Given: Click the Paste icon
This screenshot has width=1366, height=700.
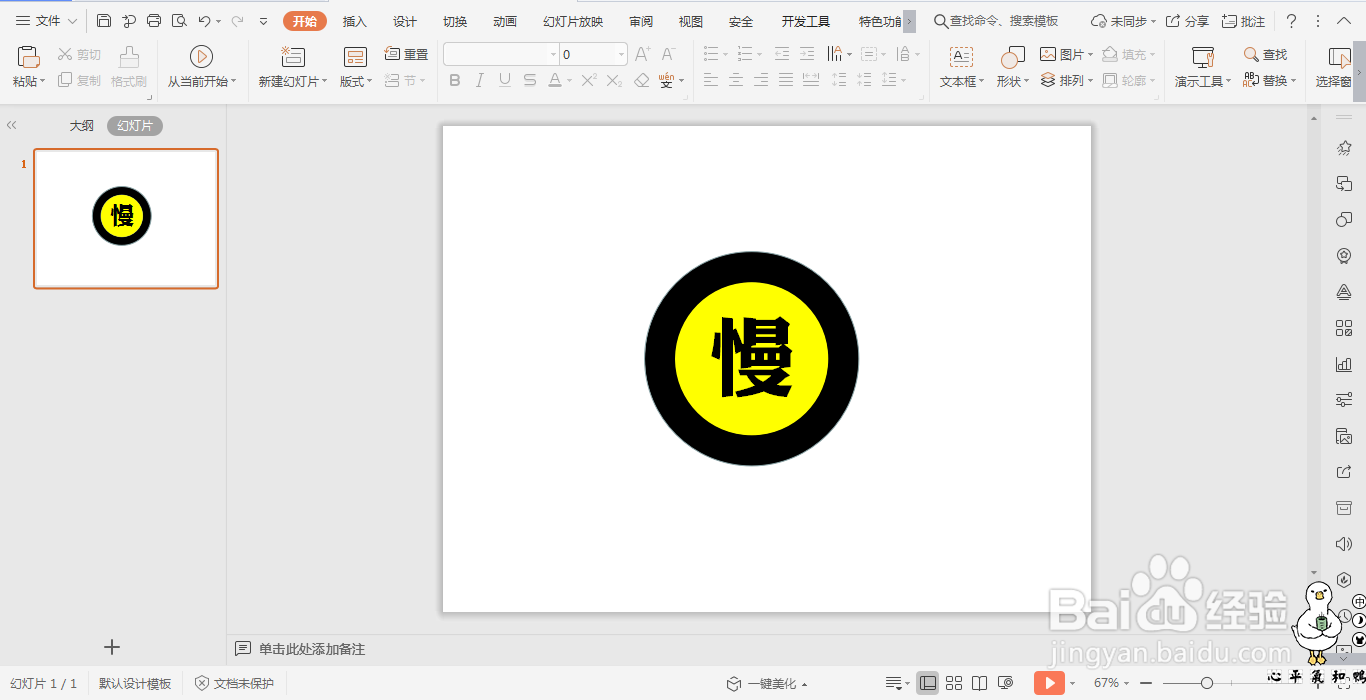Looking at the screenshot, I should click(28, 57).
